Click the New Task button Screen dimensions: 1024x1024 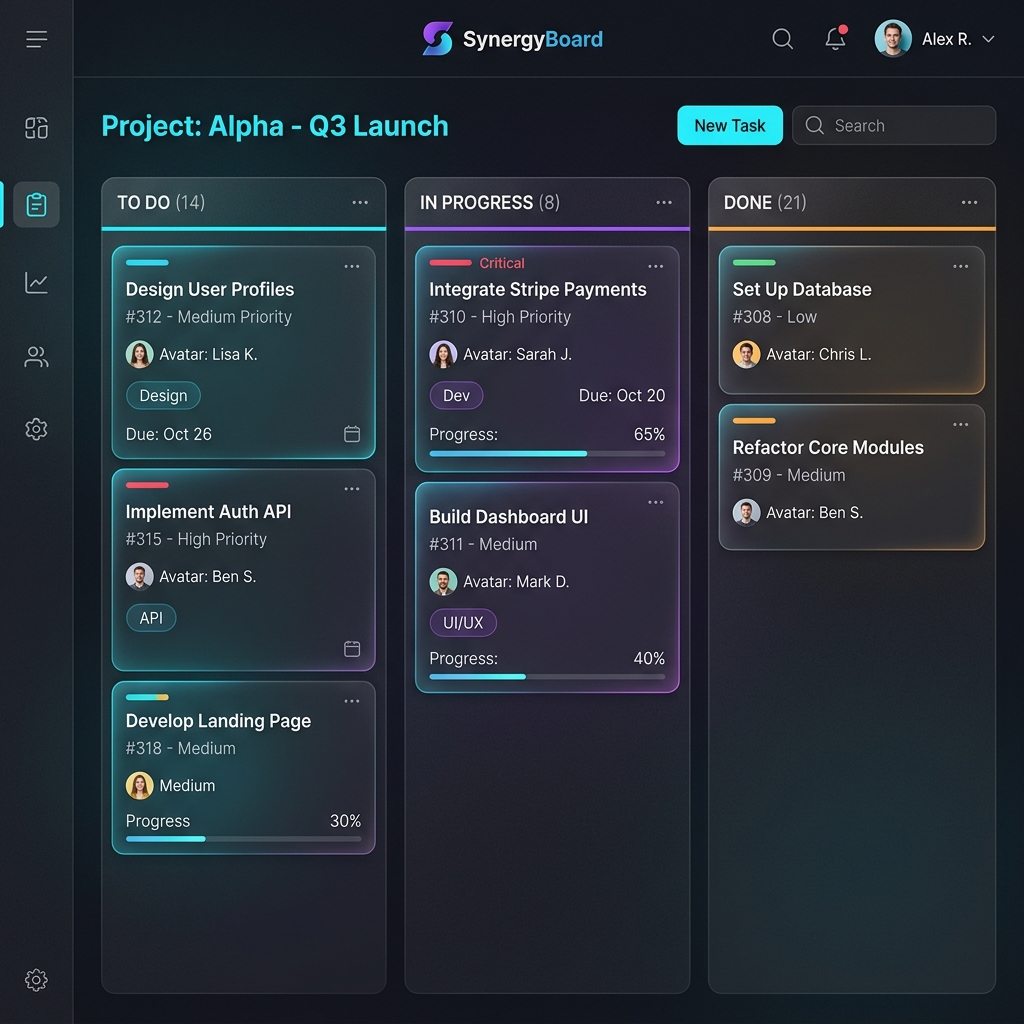(729, 125)
